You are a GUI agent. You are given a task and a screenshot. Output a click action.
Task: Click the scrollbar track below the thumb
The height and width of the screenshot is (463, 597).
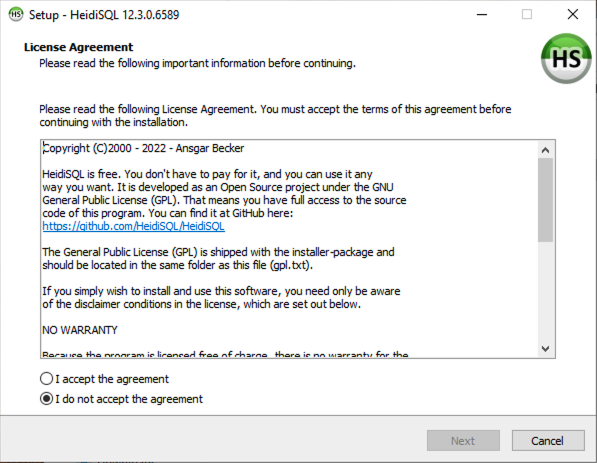coord(545,291)
